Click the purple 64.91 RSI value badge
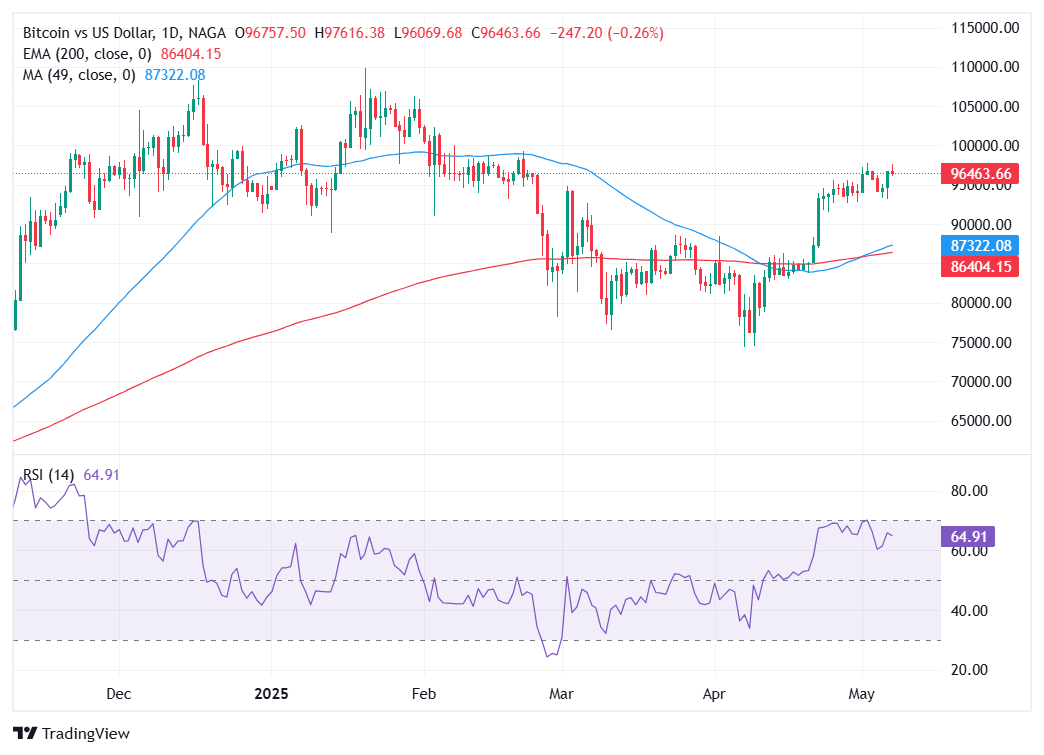The height and width of the screenshot is (755, 1044). pos(966,537)
